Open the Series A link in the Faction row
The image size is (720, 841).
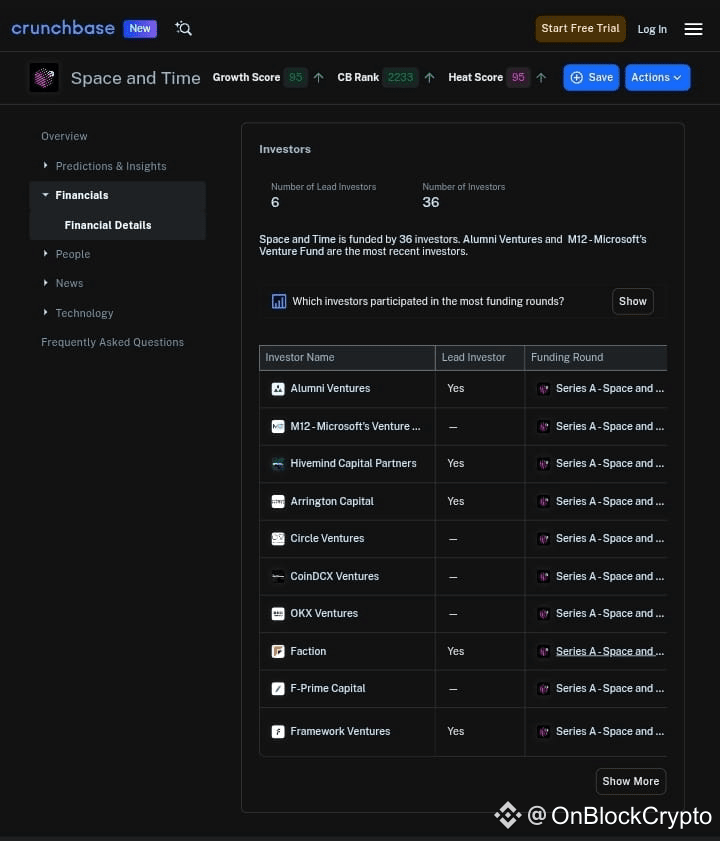point(609,651)
